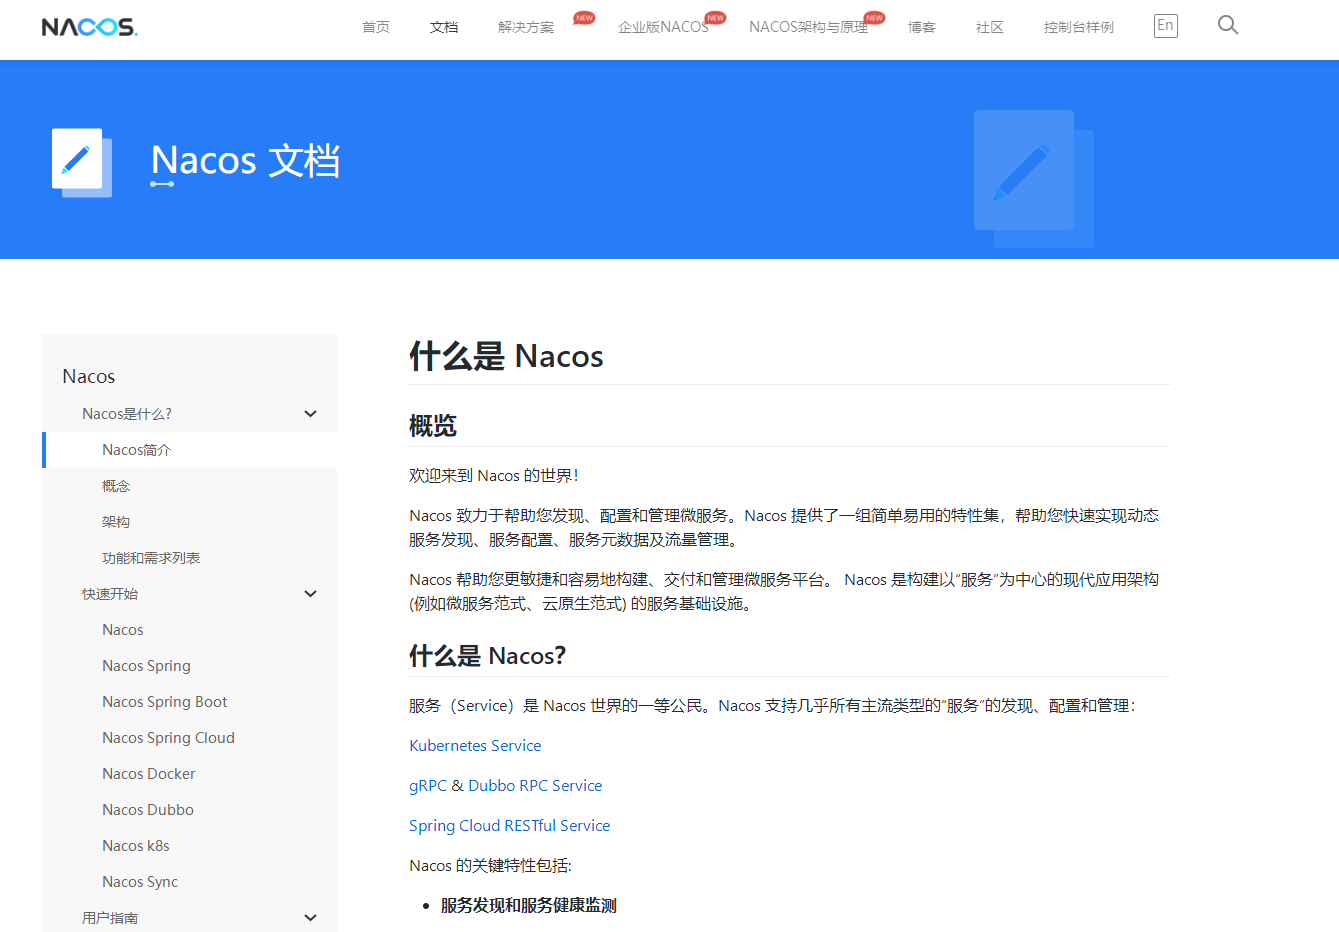Open the Nacos quick start page
This screenshot has height=932, width=1339.
[x=123, y=630]
